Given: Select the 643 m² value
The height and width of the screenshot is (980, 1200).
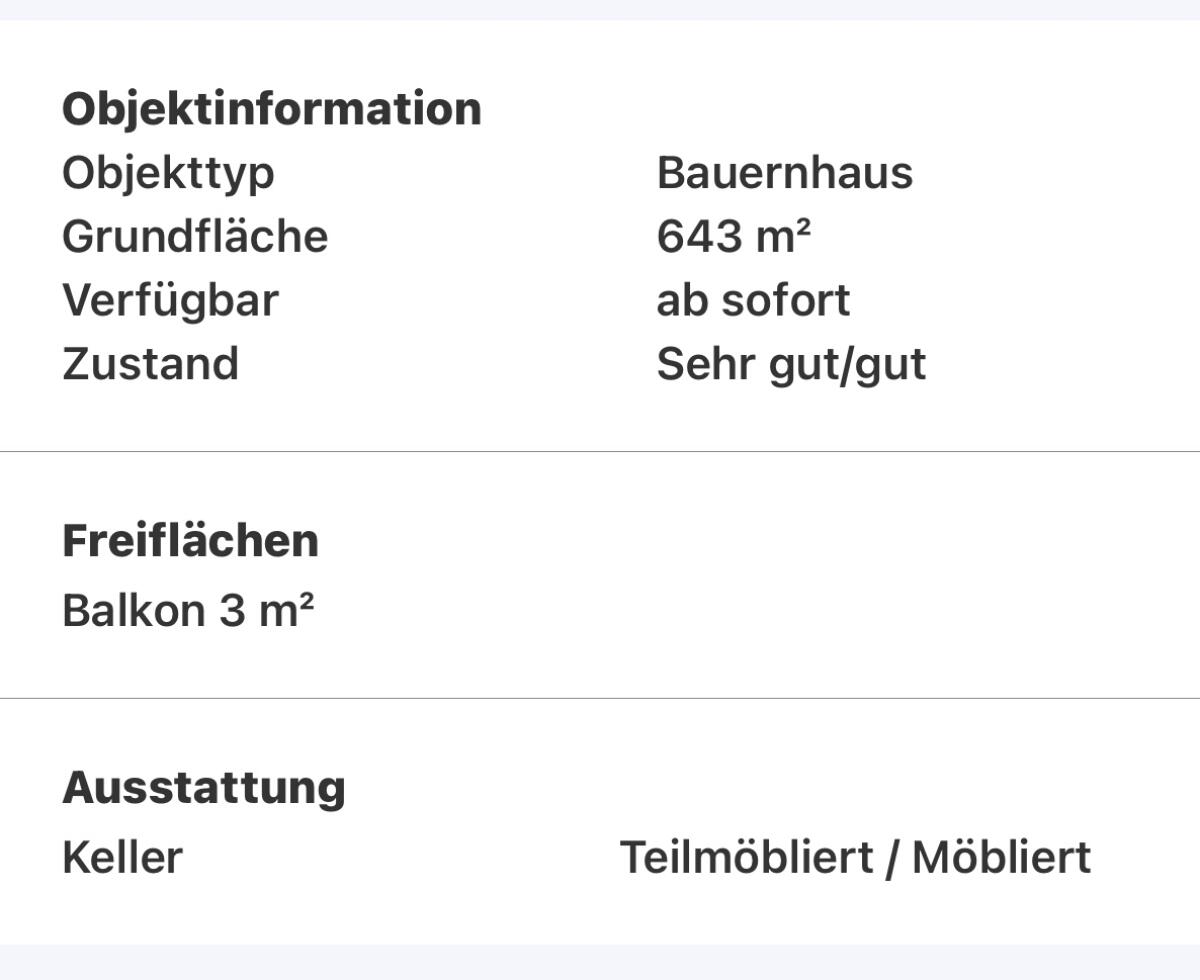Looking at the screenshot, I should point(734,237).
